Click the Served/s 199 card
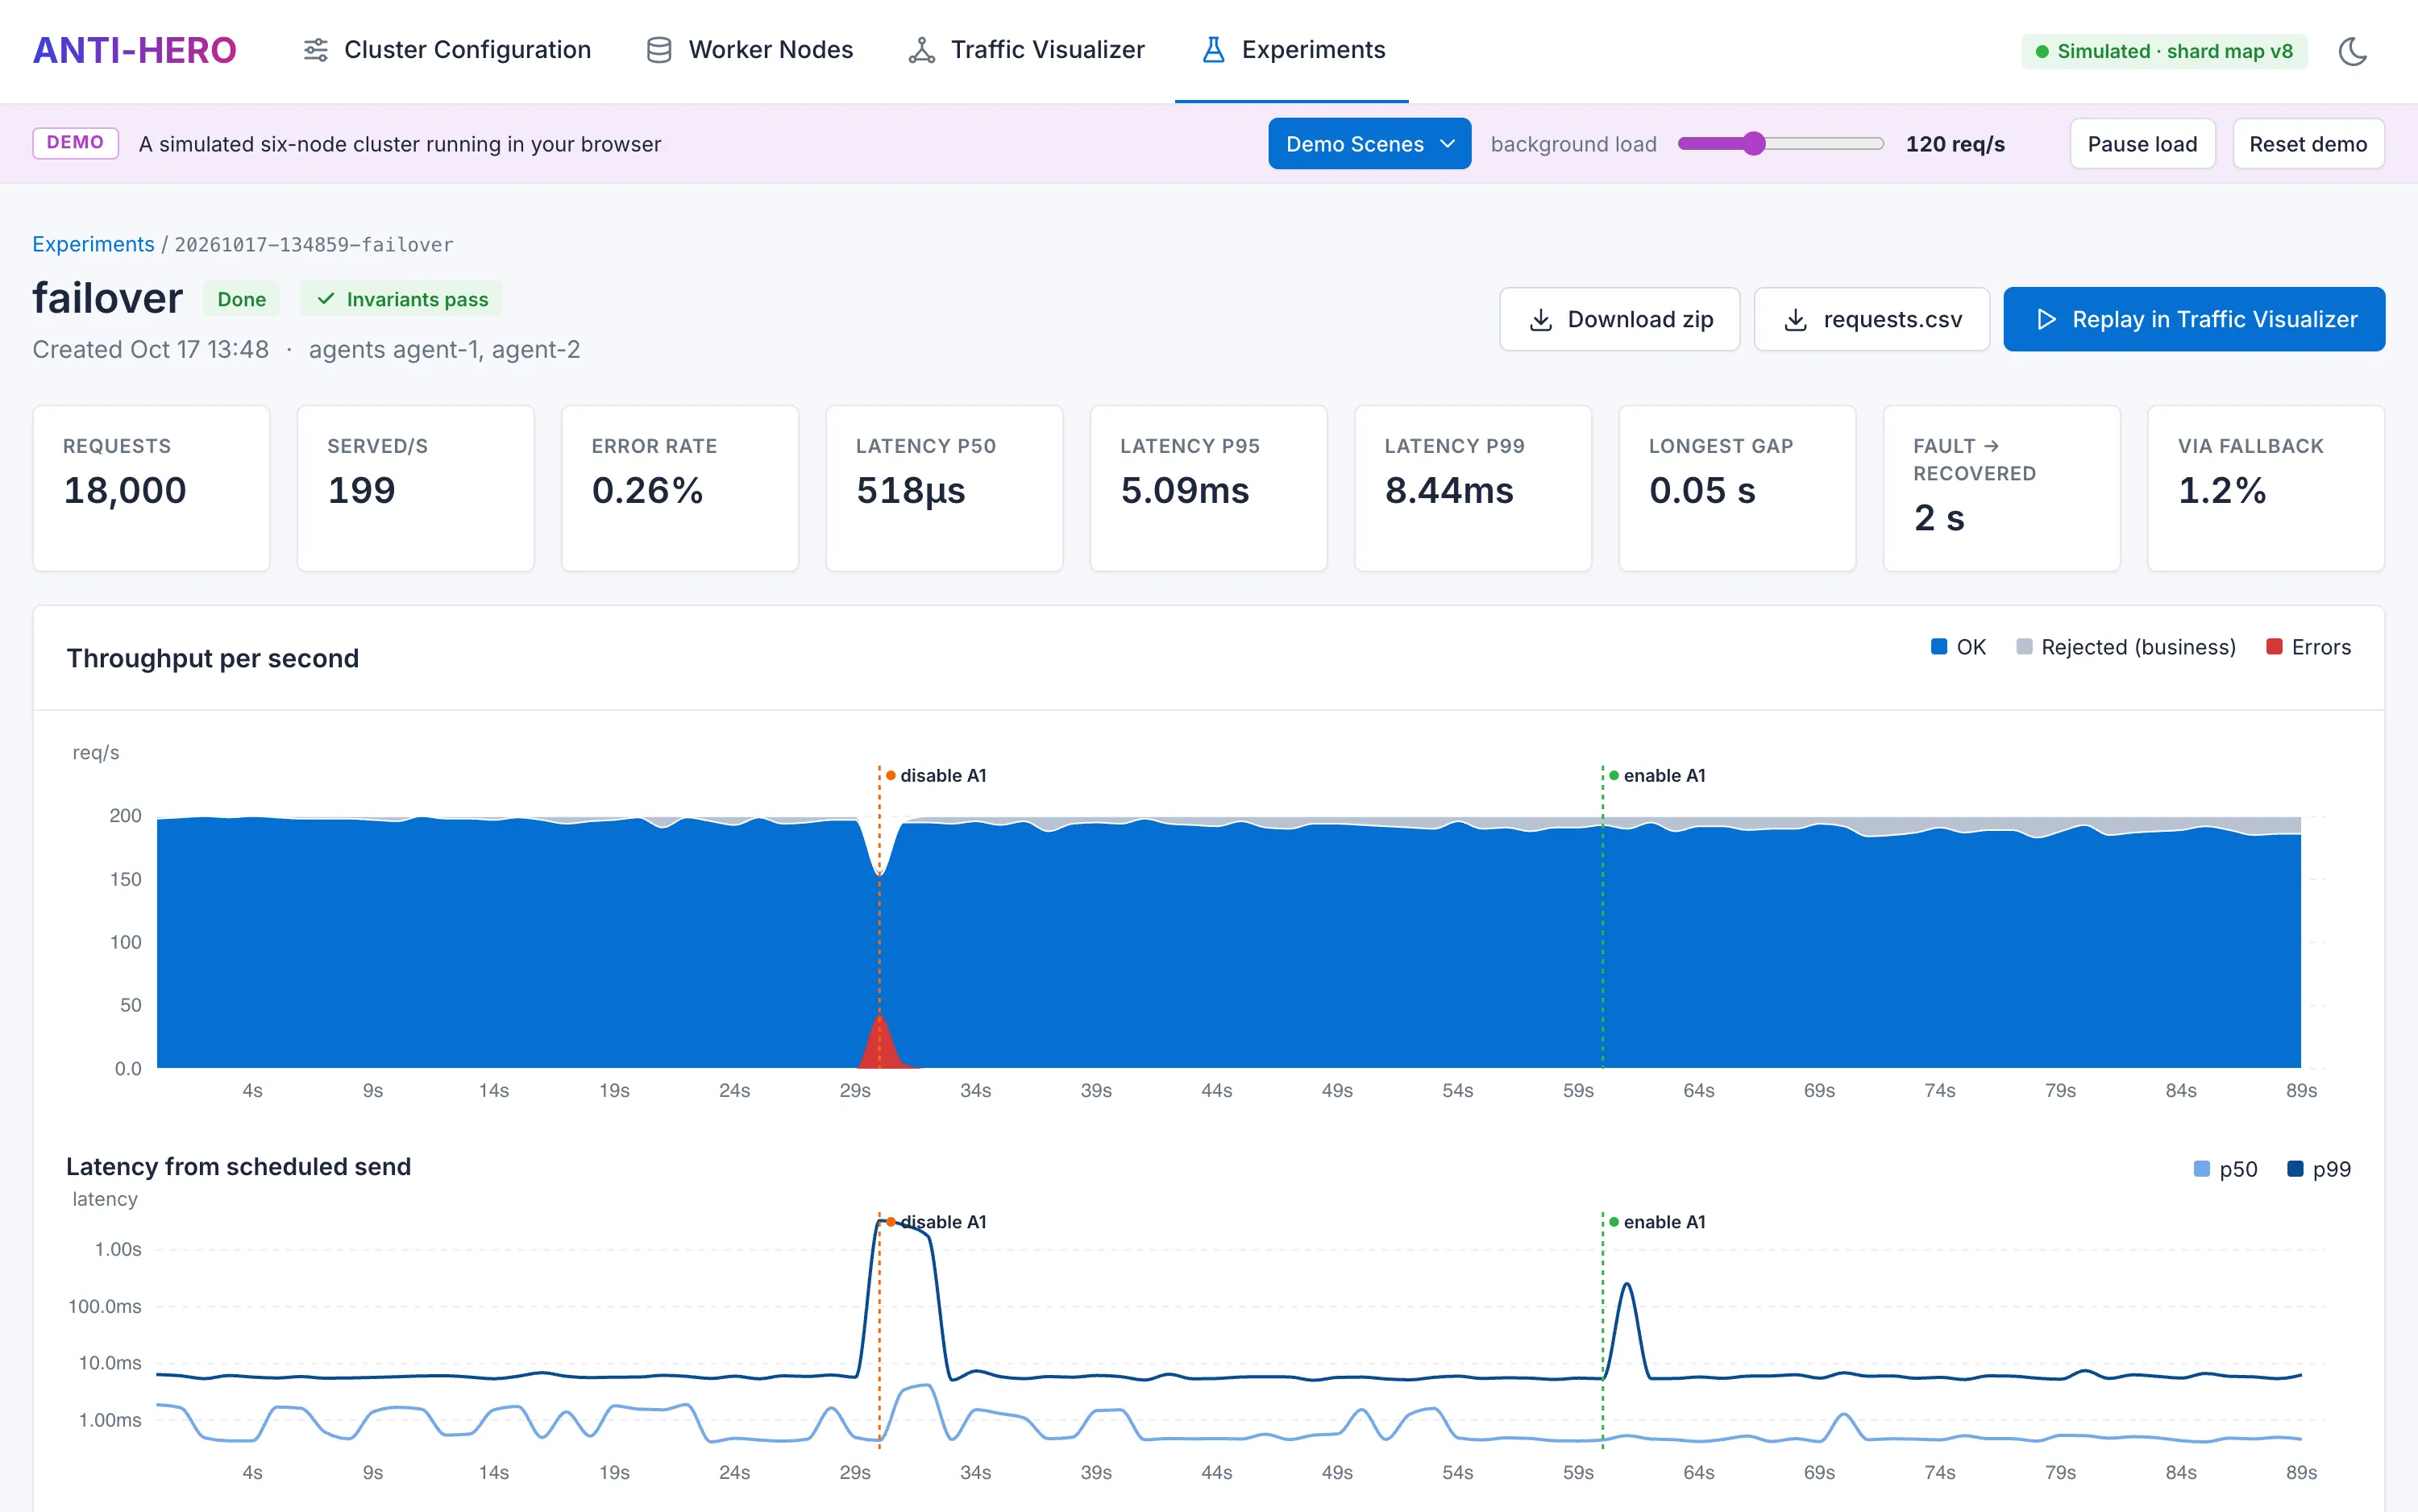The height and width of the screenshot is (1512, 2418). [x=416, y=488]
